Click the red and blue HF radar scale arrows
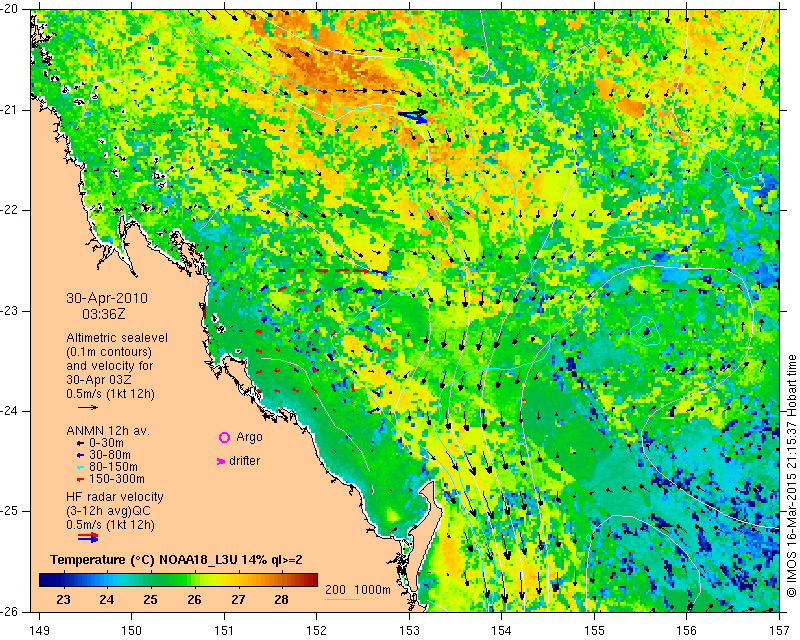 88,537
